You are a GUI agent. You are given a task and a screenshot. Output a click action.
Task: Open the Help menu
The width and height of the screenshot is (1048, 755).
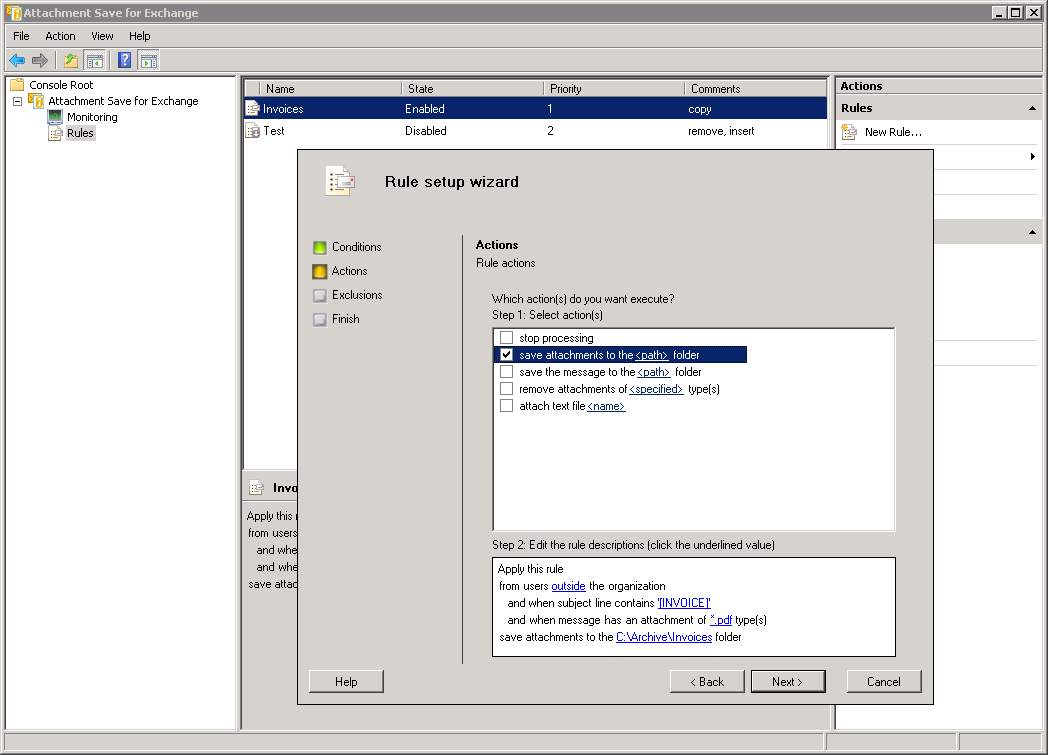pyautogui.click(x=140, y=36)
